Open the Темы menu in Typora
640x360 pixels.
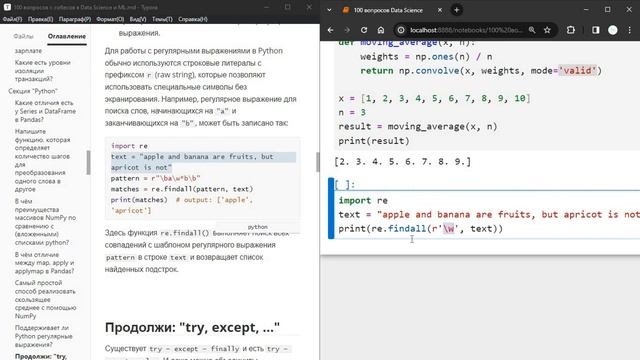tap(162, 19)
